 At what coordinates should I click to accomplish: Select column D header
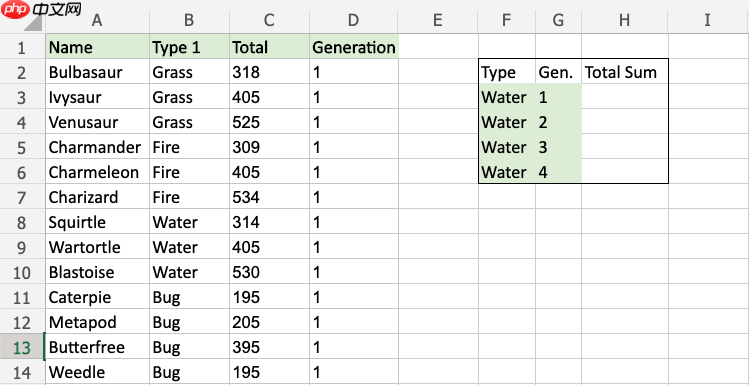point(353,20)
